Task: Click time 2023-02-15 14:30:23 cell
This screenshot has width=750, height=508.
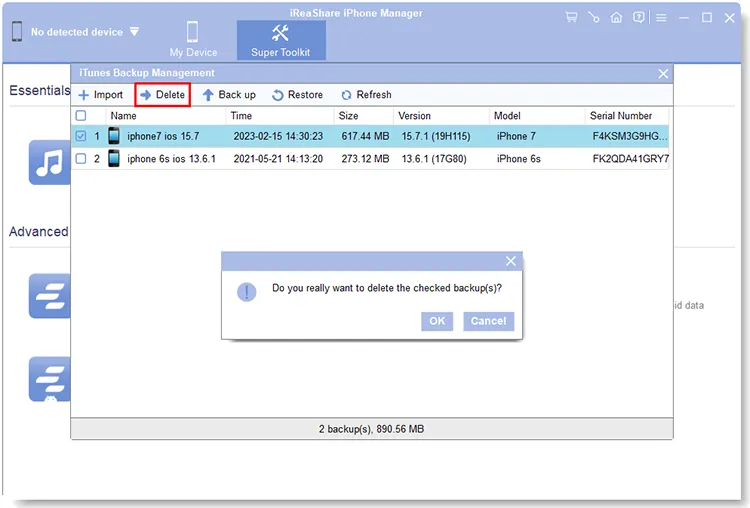Action: (278, 136)
